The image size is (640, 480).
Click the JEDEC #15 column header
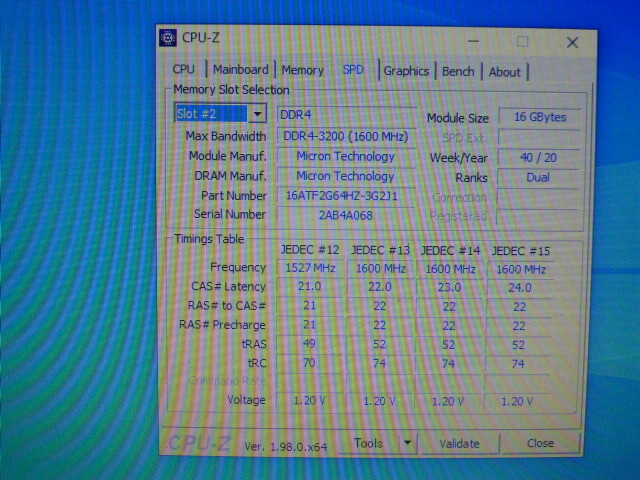pyautogui.click(x=521, y=251)
